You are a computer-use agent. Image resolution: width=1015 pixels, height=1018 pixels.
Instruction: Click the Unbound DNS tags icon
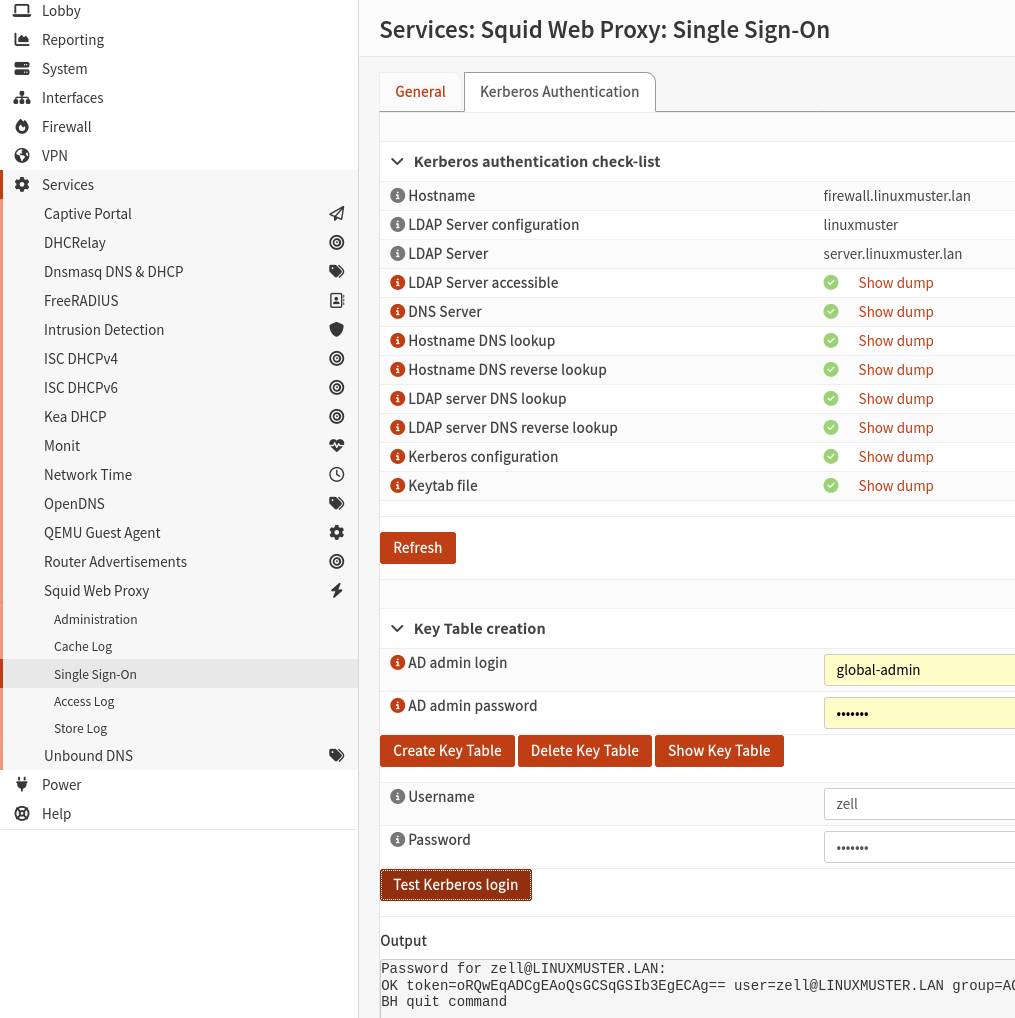click(337, 756)
